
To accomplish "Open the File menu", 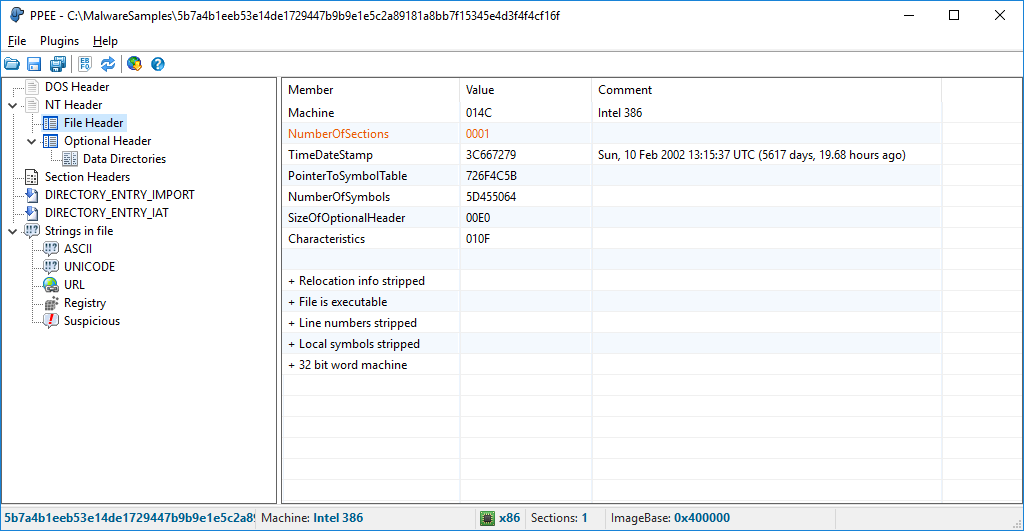I will click(17, 41).
